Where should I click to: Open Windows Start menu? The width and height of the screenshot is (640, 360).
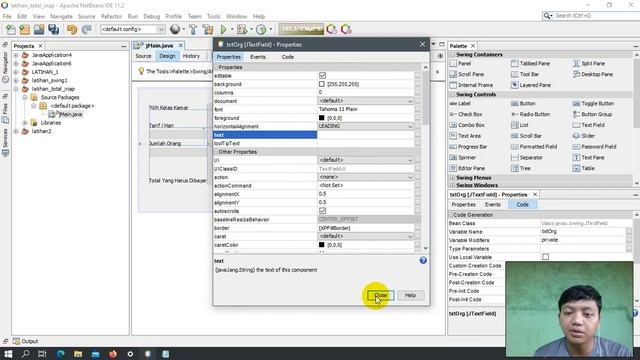pyautogui.click(x=8, y=354)
